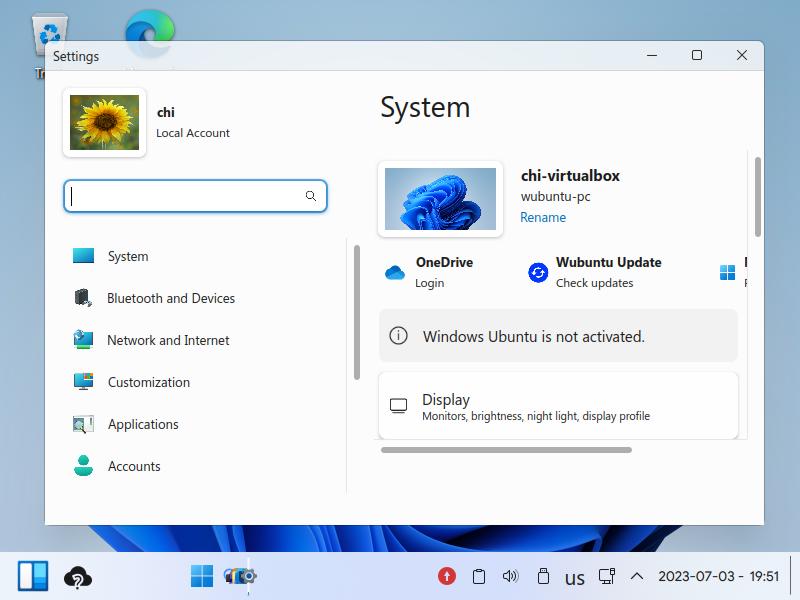Viewport: 800px width, 600px height.
Task: Click the cloud question mark taskbar icon
Action: 78,578
